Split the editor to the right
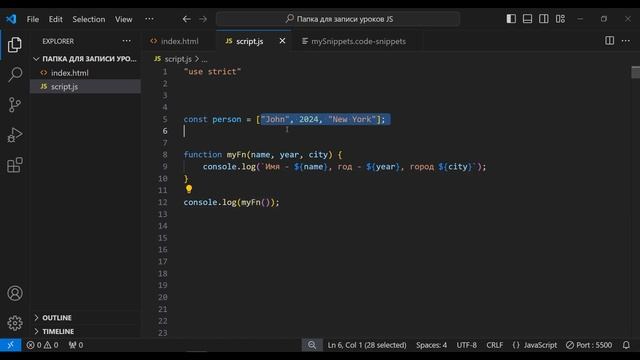Screen dimensions: 640x360 pos(609,40)
